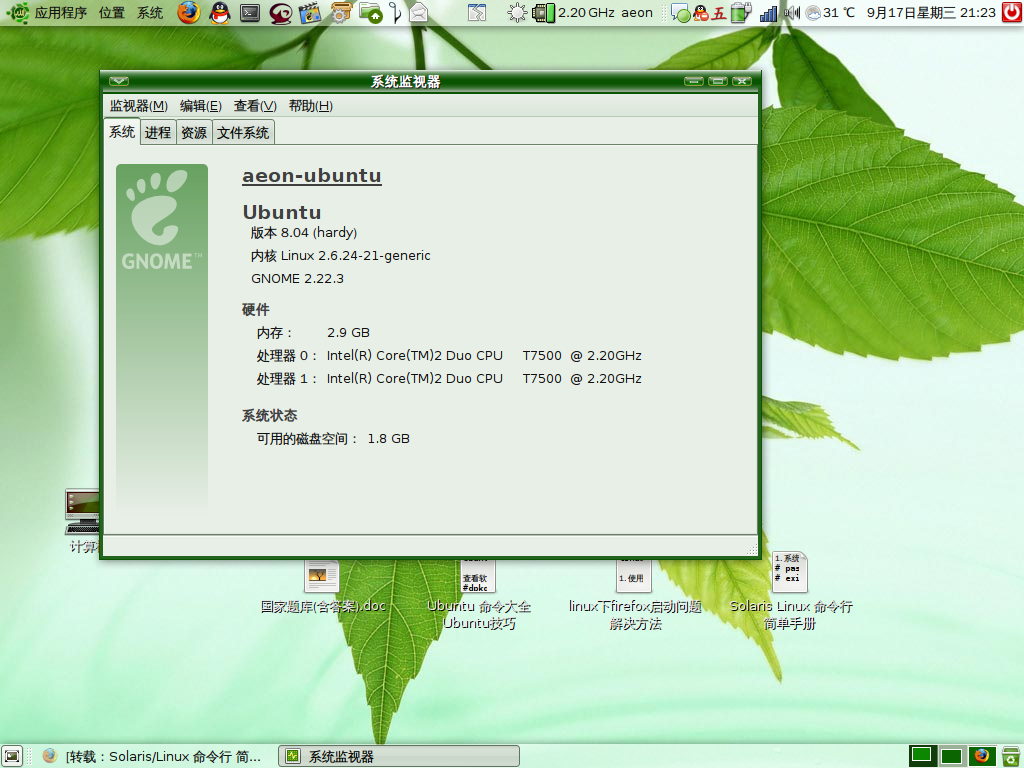Open the 应用程序 panel menu
This screenshot has height=768, width=1024.
[61, 12]
